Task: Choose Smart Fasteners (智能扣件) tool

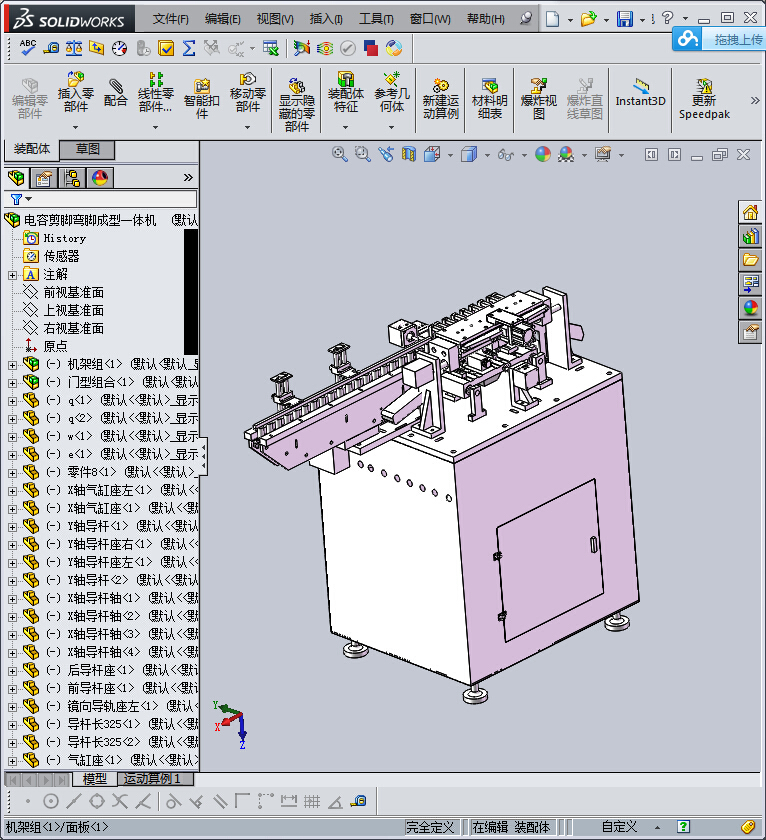Action: [x=202, y=99]
